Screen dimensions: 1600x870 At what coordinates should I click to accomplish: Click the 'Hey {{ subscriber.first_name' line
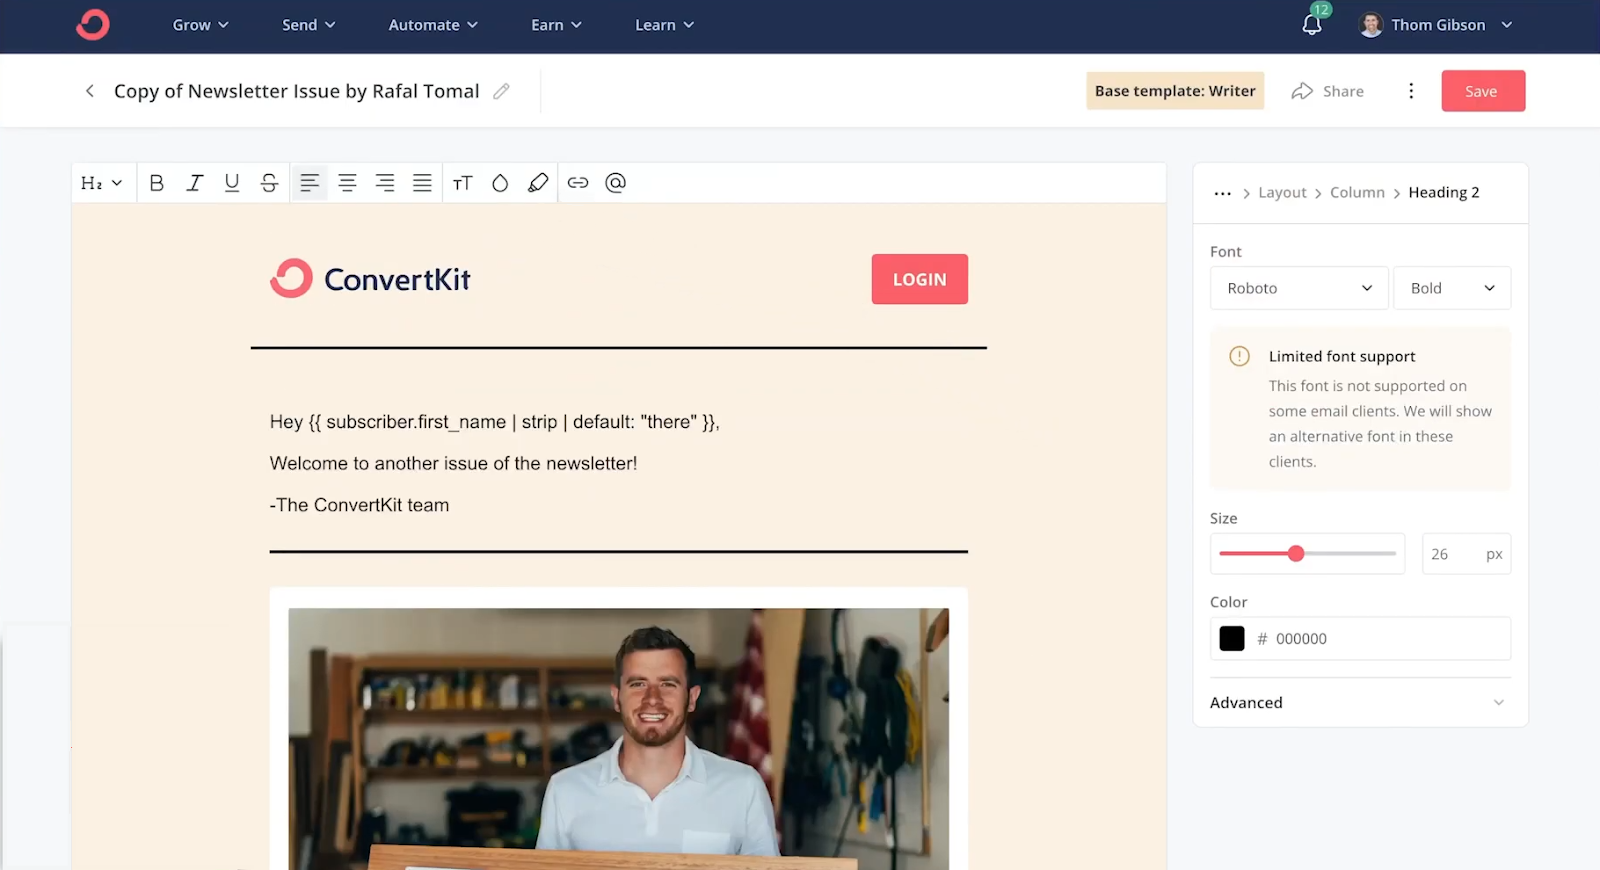pos(494,422)
